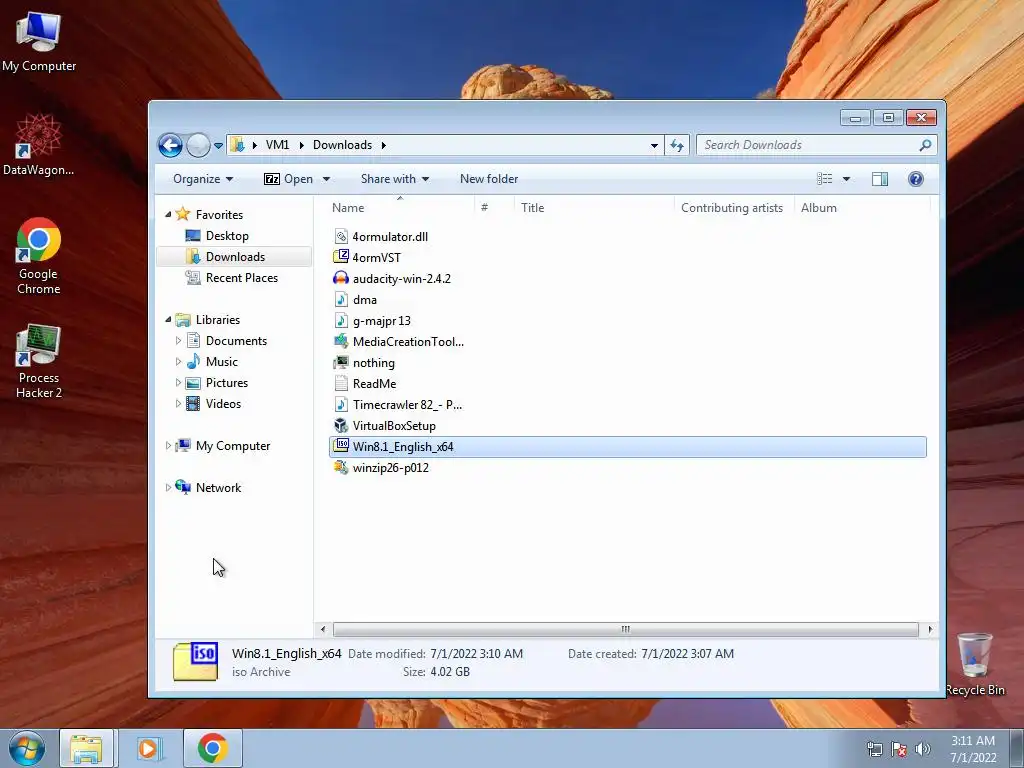The width and height of the screenshot is (1024, 768).
Task: Expand the My Computer tree node
Action: [168, 445]
